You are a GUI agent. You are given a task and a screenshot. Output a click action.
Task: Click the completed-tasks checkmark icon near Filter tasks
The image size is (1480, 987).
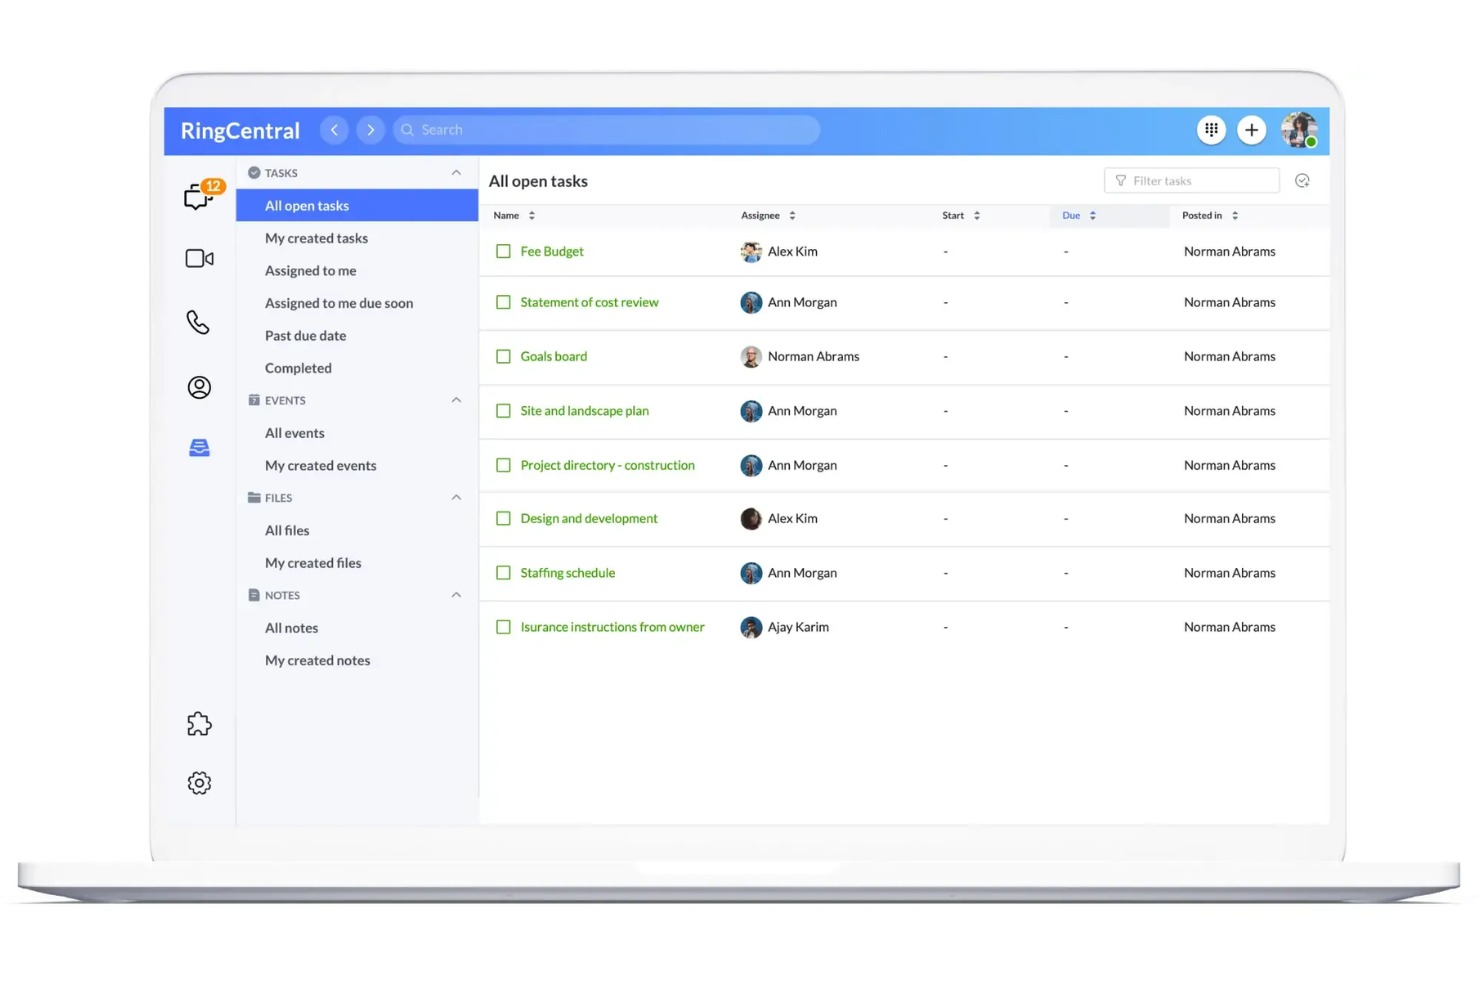(x=1302, y=180)
